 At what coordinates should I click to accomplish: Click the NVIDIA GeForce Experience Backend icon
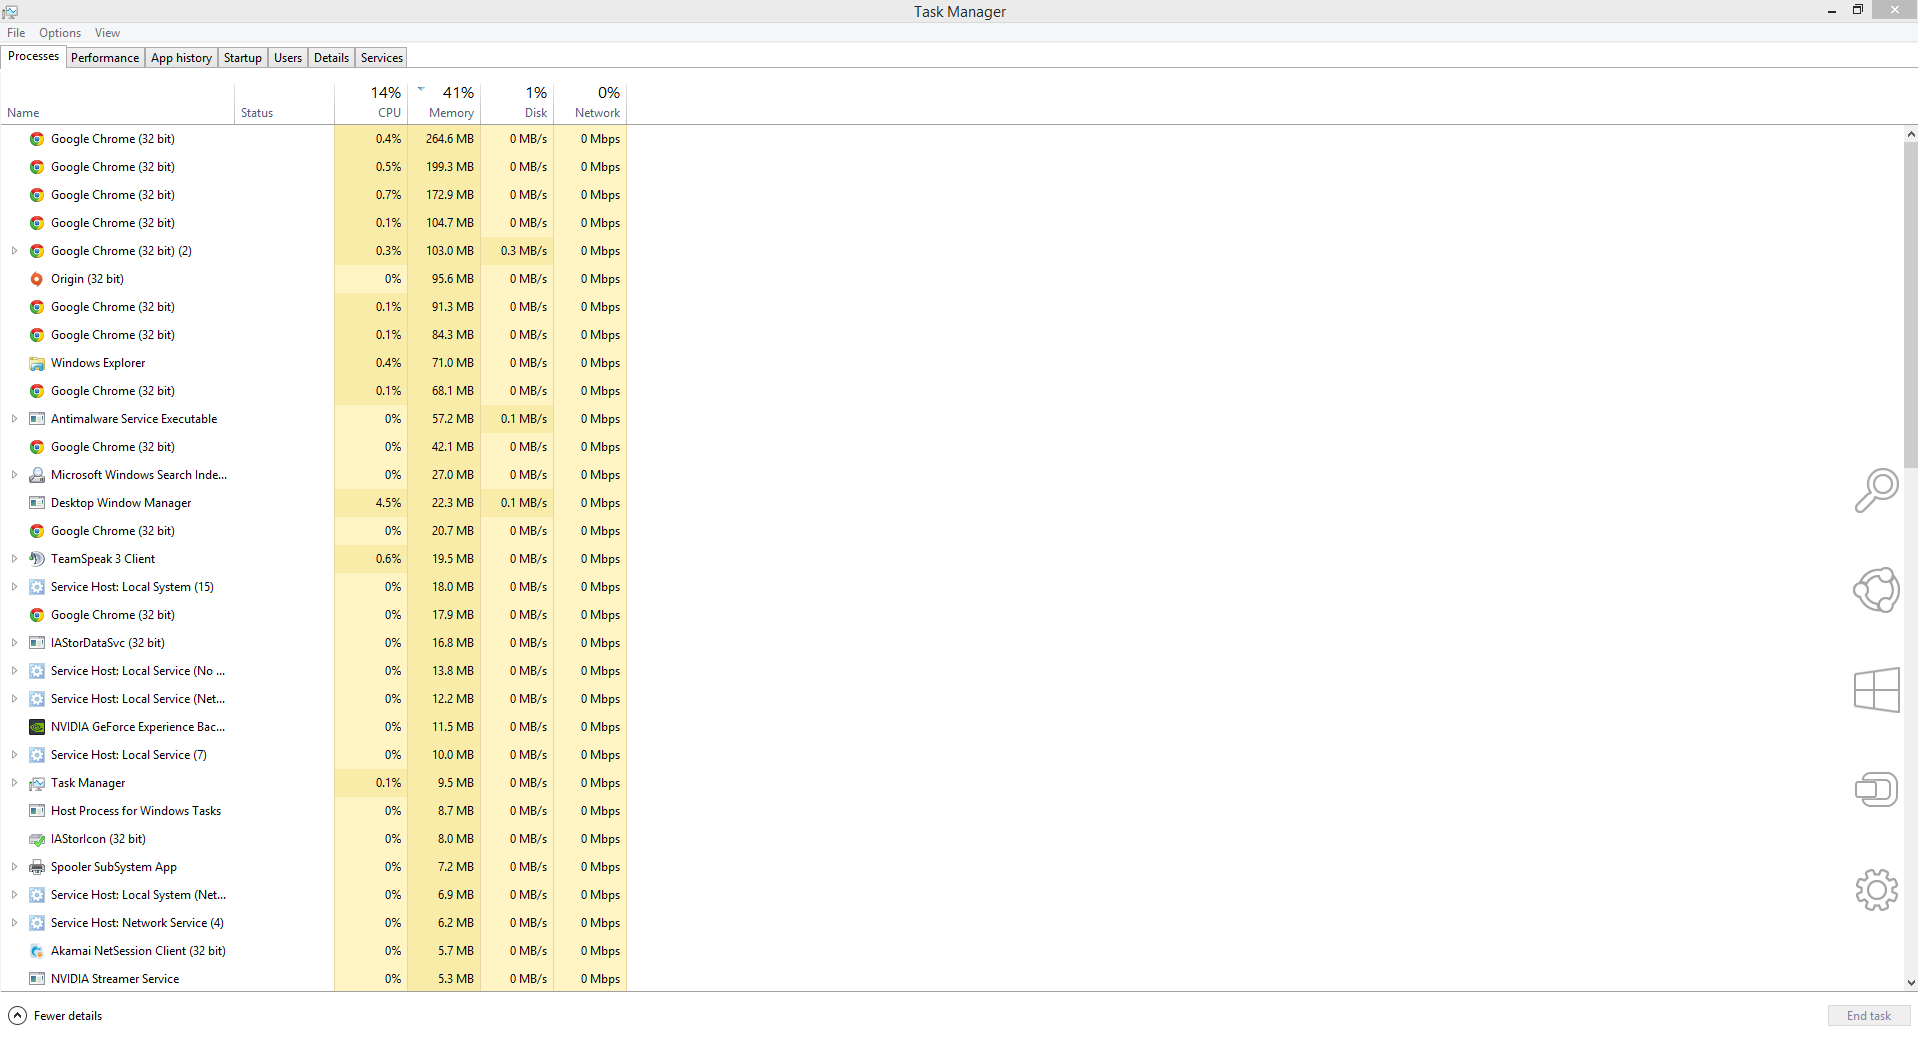coord(37,727)
